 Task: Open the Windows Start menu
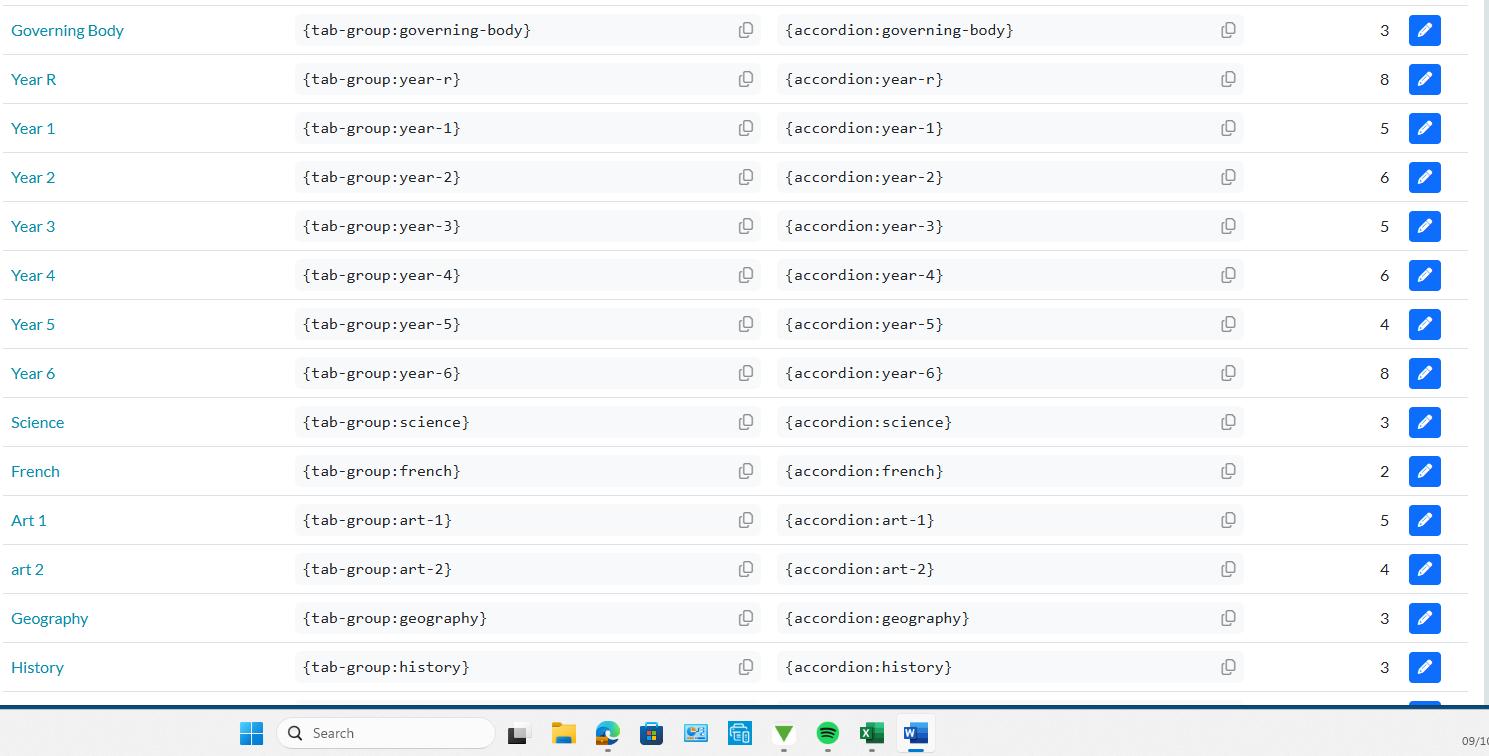(x=251, y=733)
